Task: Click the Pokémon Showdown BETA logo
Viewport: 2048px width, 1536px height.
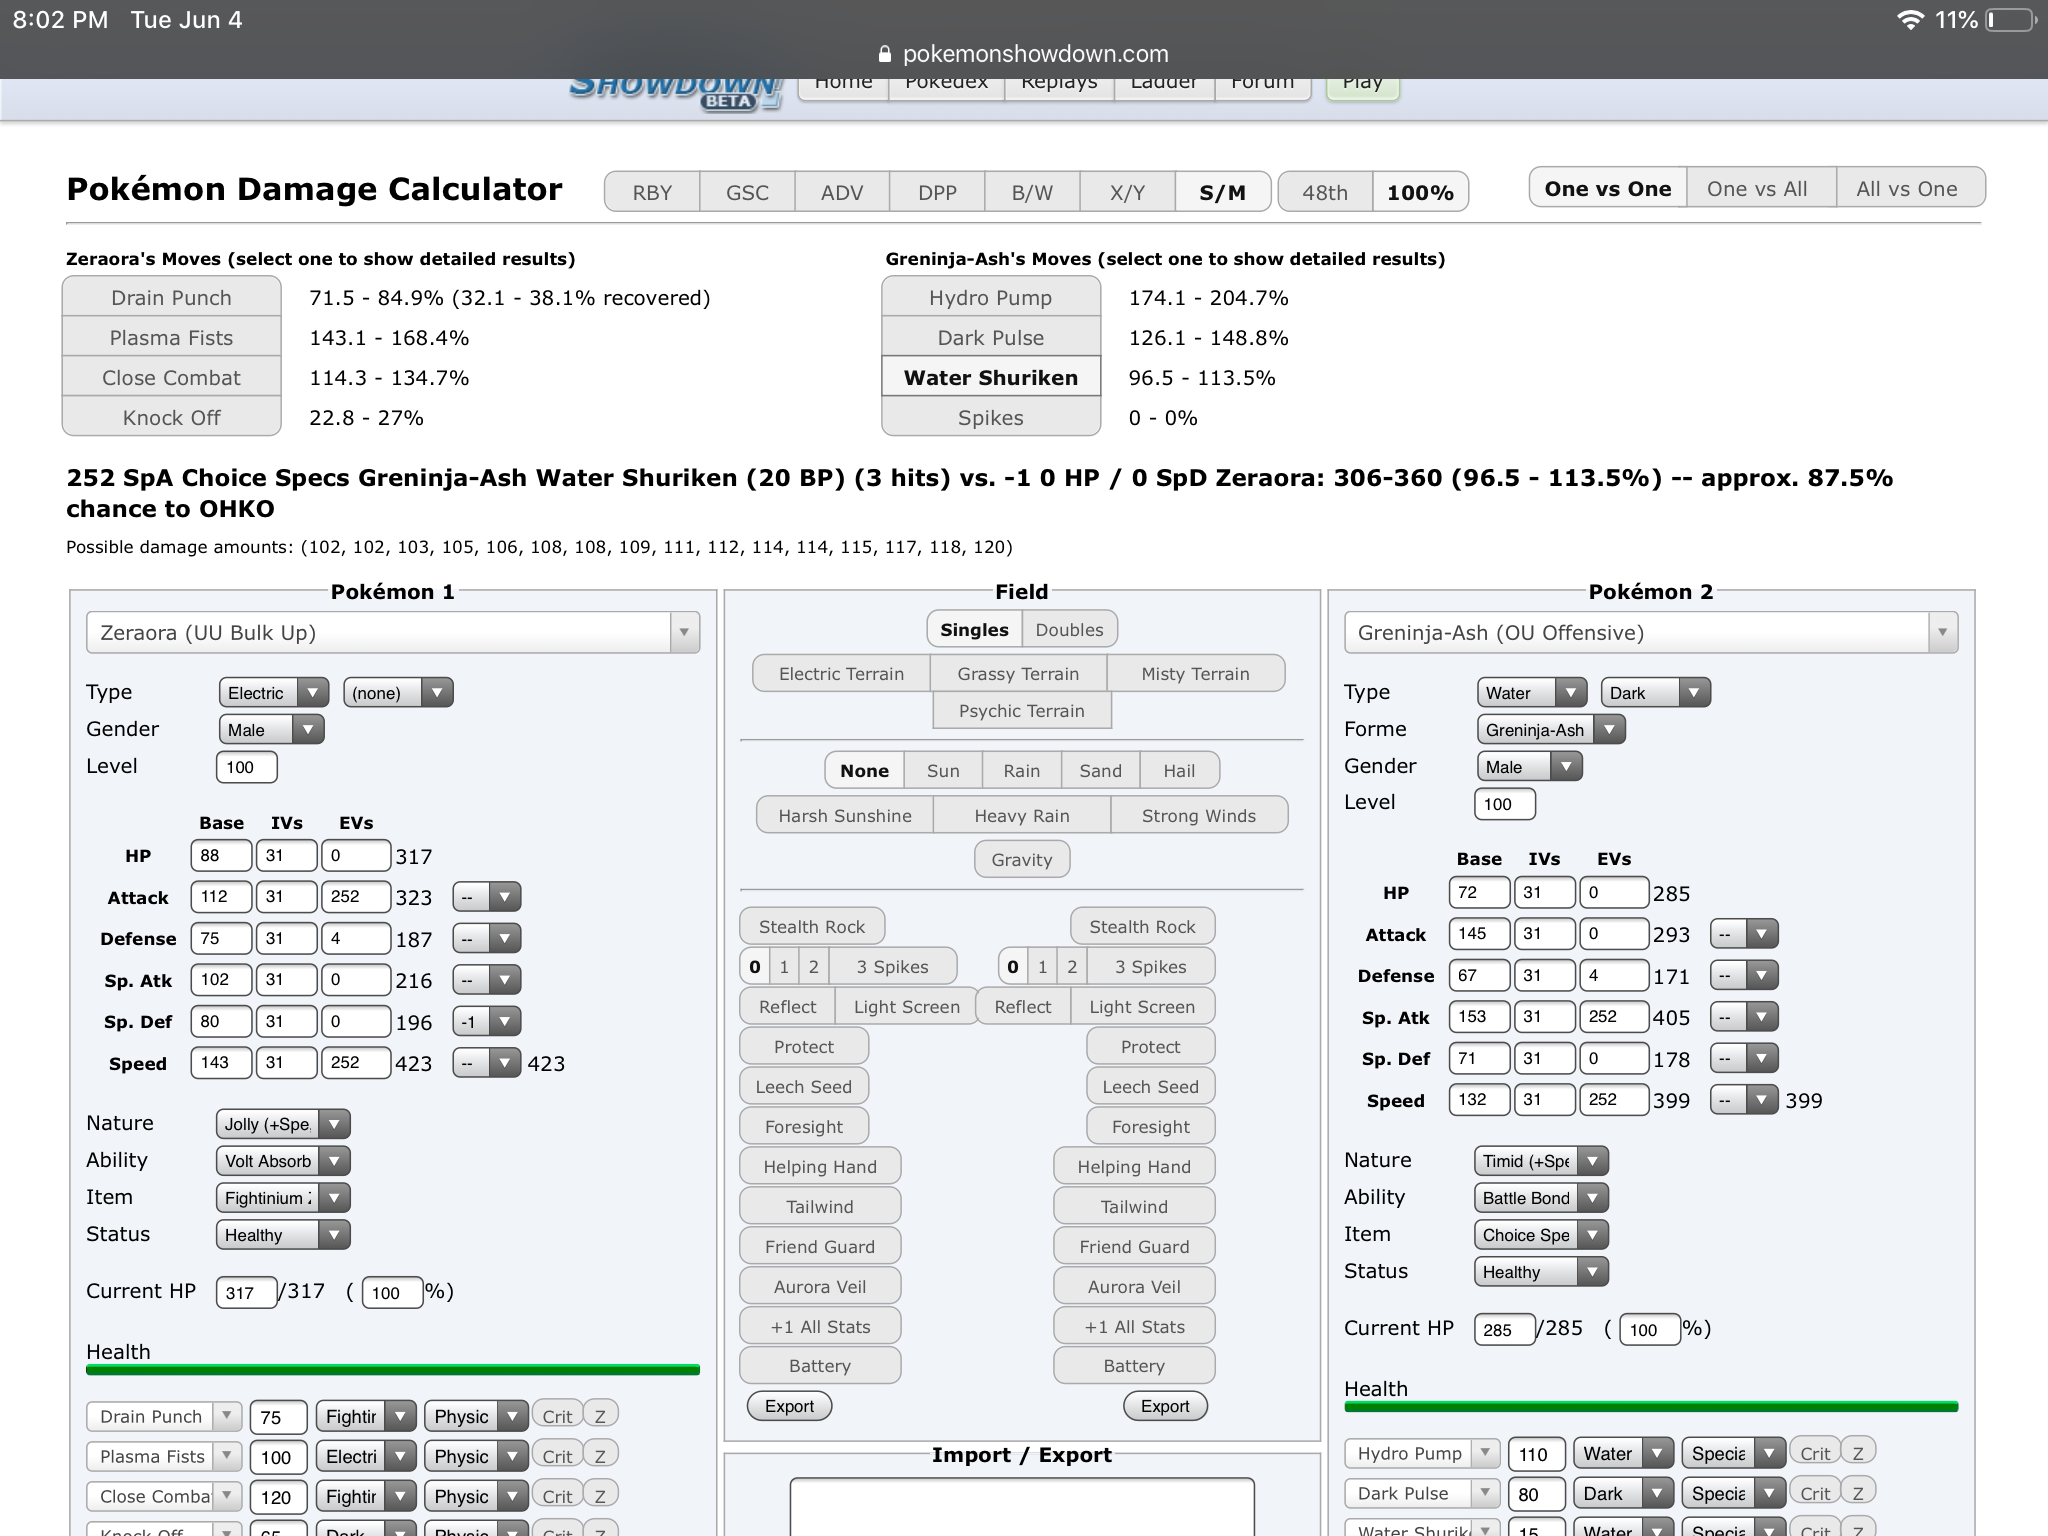Action: [676, 95]
